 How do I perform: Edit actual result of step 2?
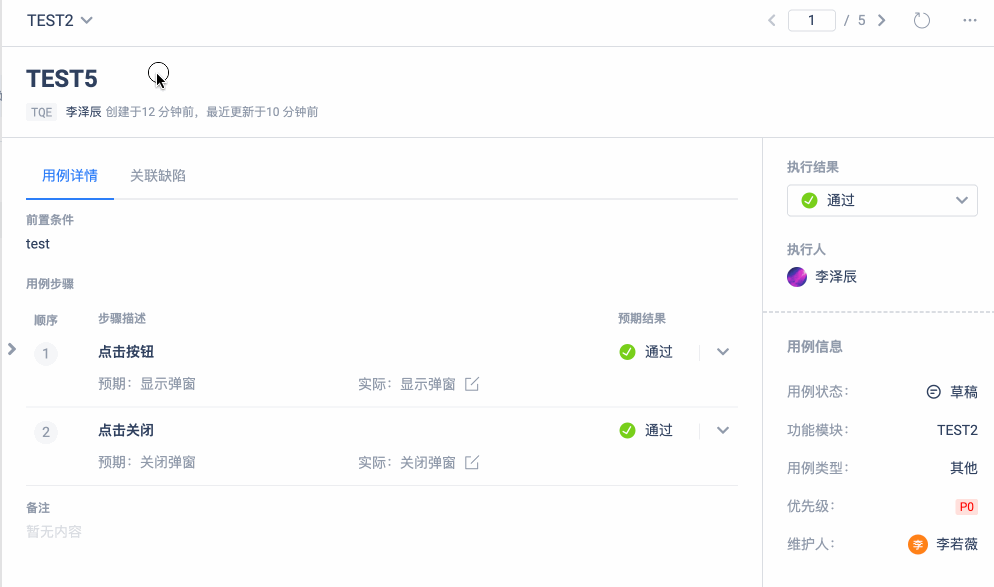472,463
